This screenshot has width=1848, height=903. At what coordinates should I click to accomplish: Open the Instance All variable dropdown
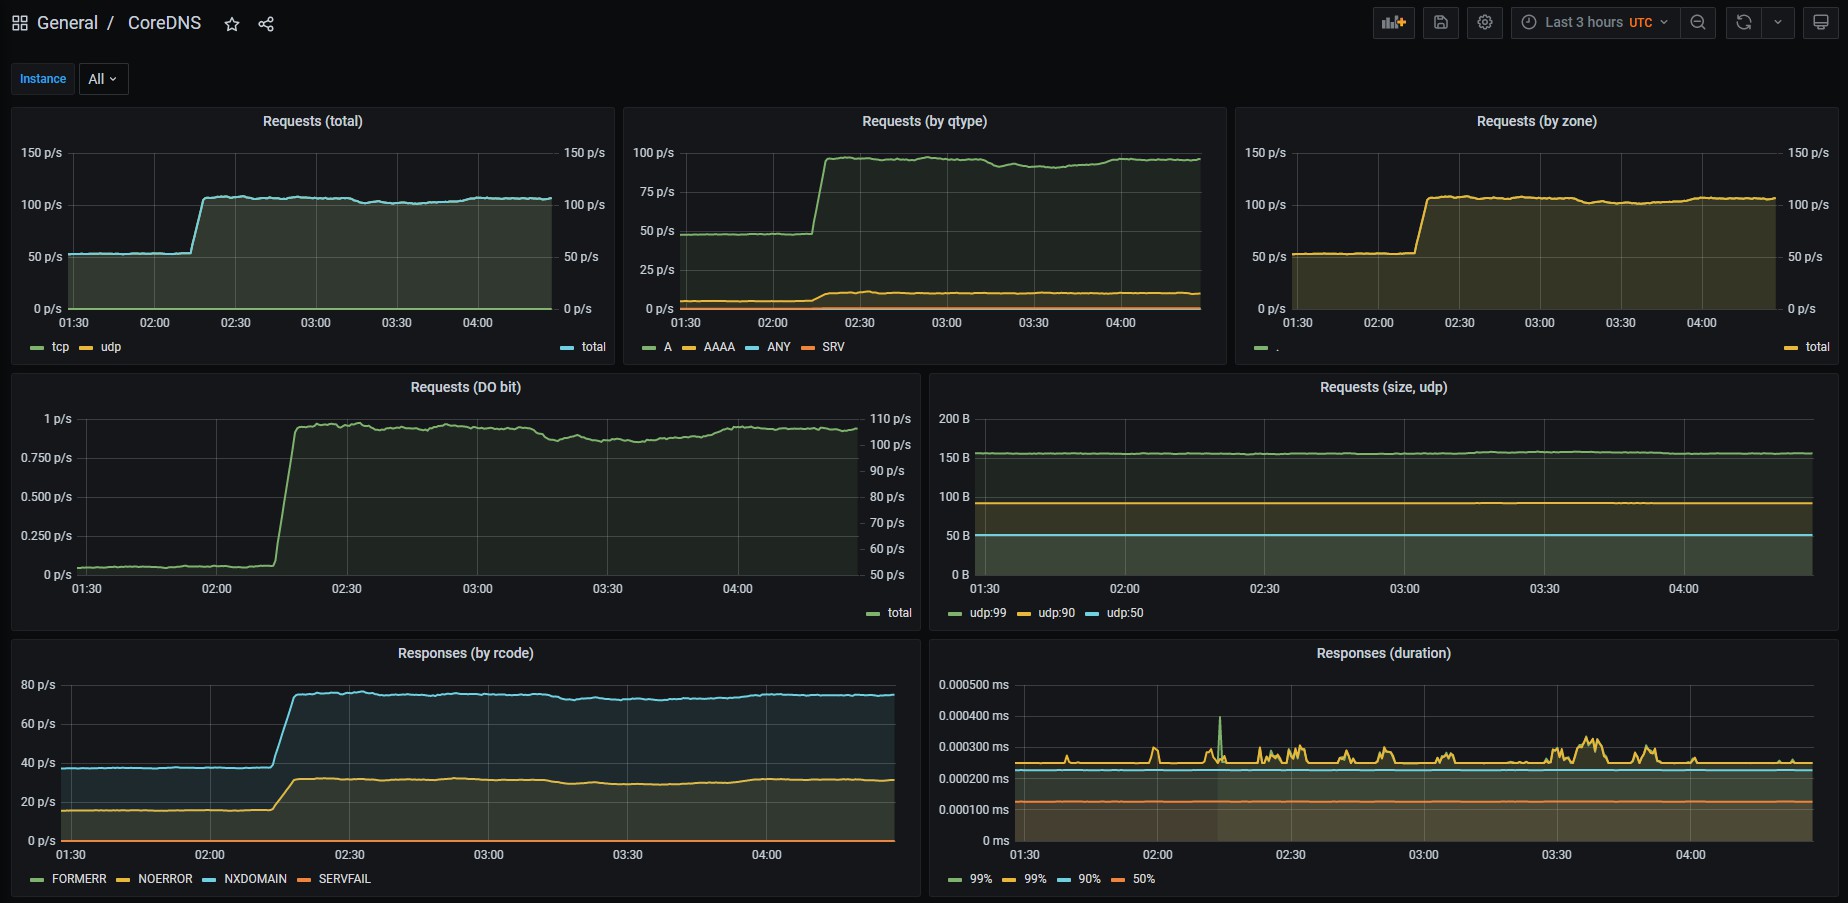(x=103, y=79)
